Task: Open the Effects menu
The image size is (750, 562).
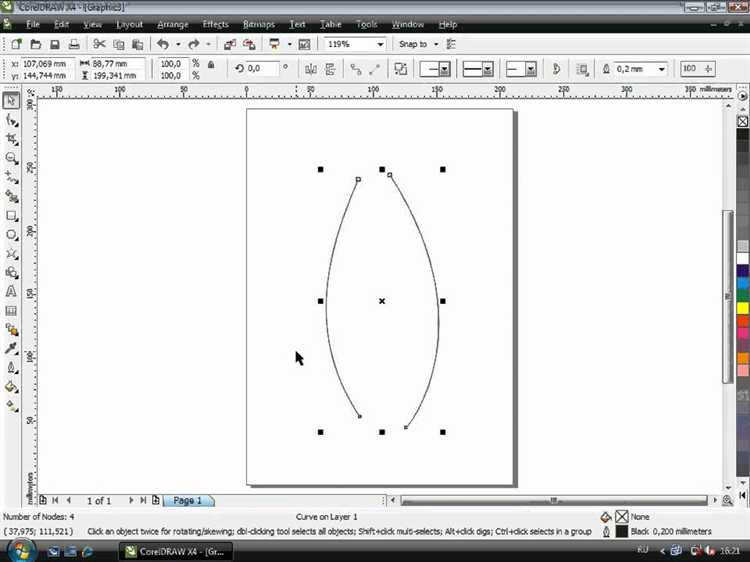Action: pyautogui.click(x=215, y=24)
